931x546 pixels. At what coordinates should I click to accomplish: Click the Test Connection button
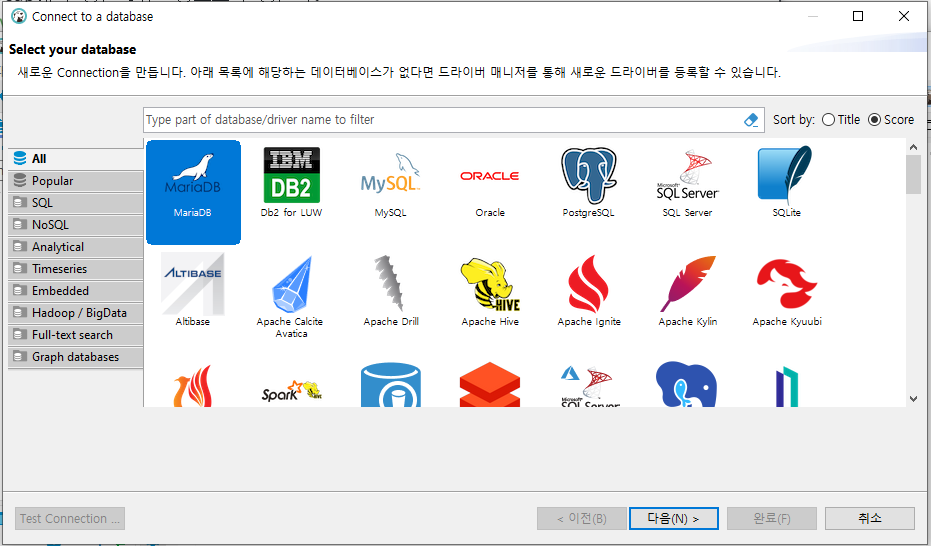point(70,518)
